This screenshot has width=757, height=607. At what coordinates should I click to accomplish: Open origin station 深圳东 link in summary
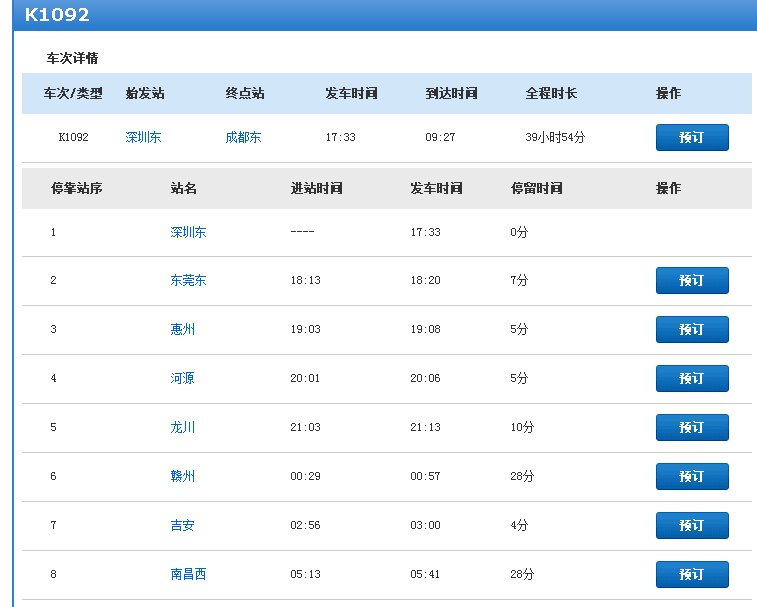click(143, 137)
